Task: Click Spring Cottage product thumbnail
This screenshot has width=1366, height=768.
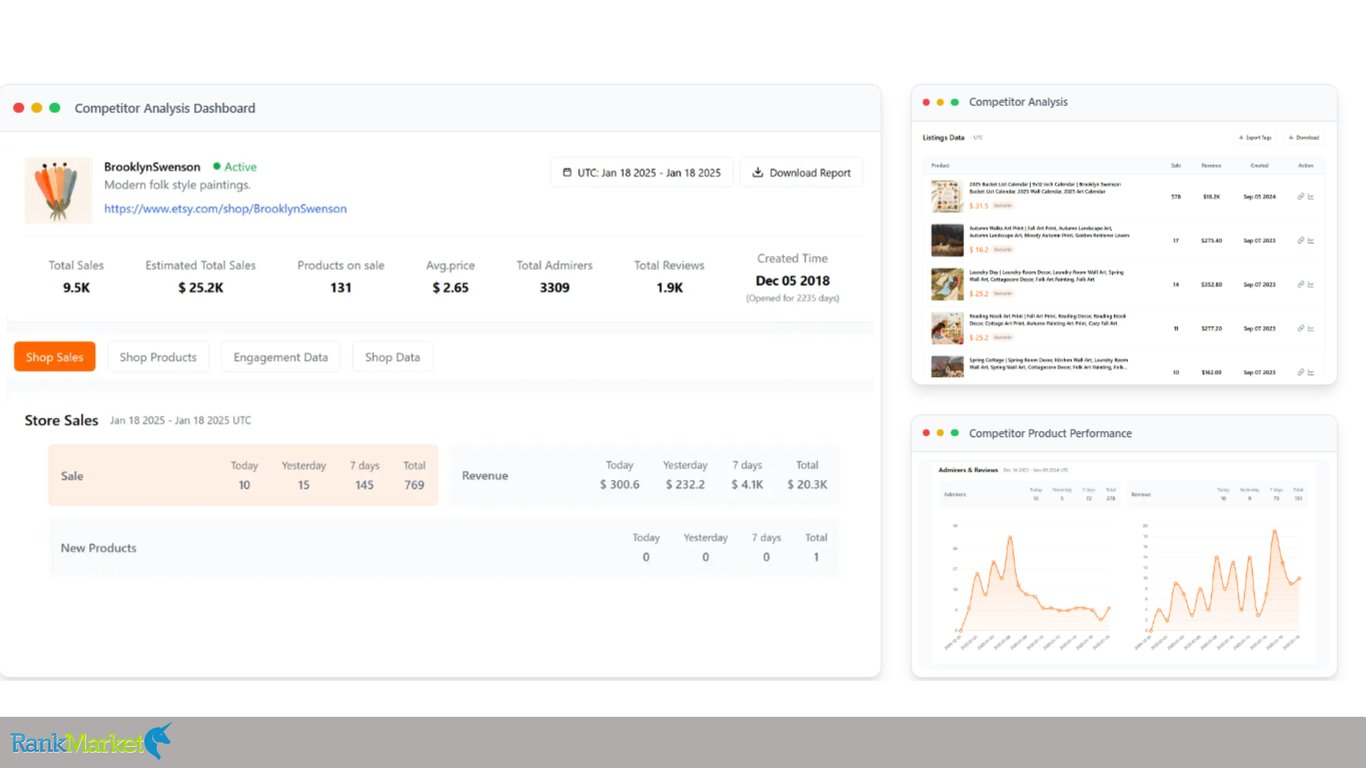Action: (947, 366)
